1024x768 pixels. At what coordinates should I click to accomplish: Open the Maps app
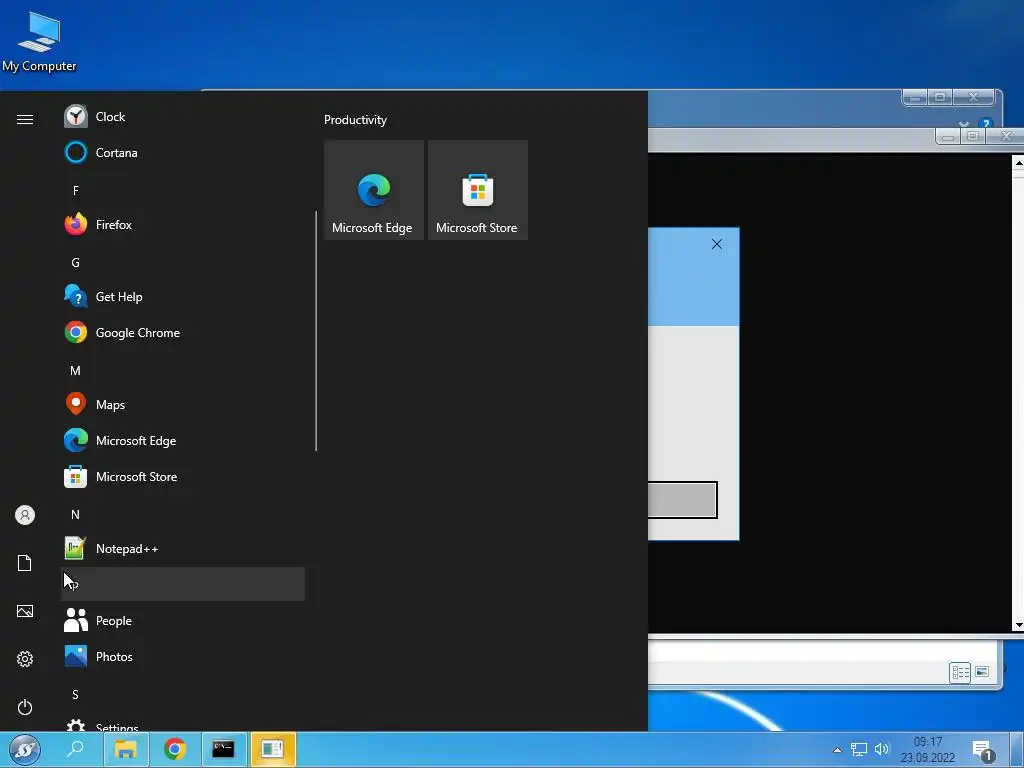pyautogui.click(x=183, y=405)
